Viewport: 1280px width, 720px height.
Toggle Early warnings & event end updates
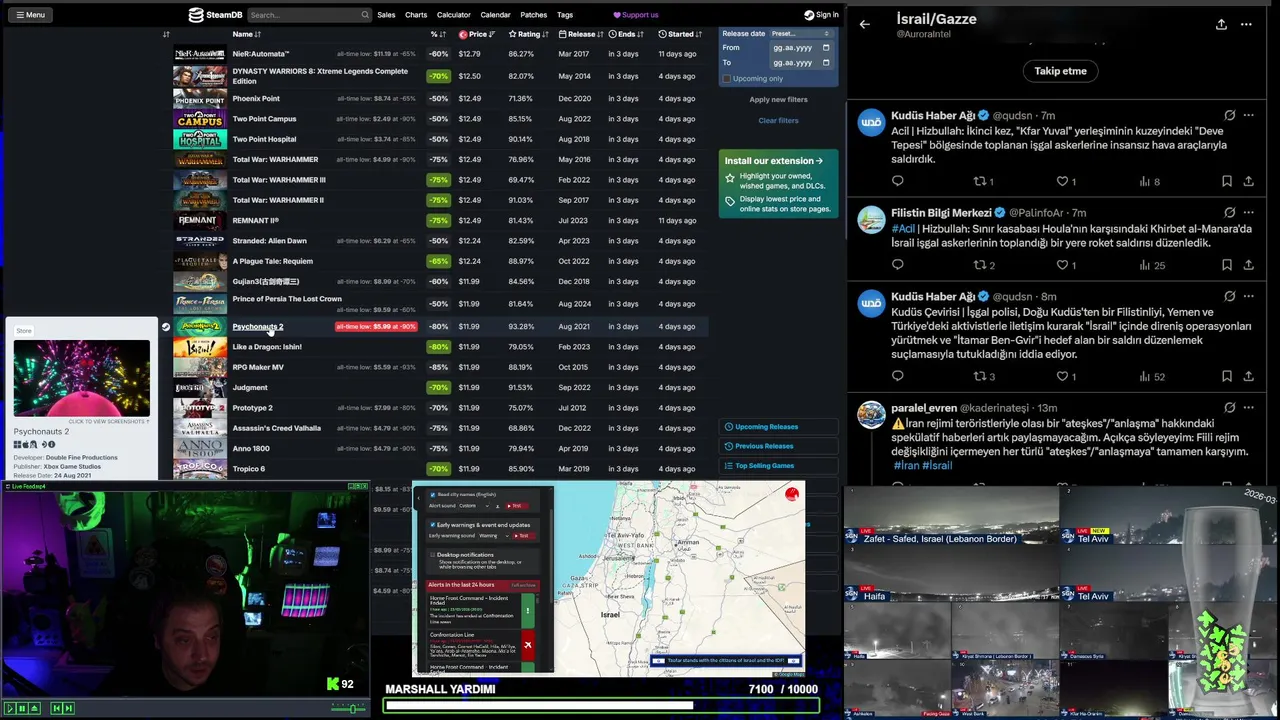[432, 524]
